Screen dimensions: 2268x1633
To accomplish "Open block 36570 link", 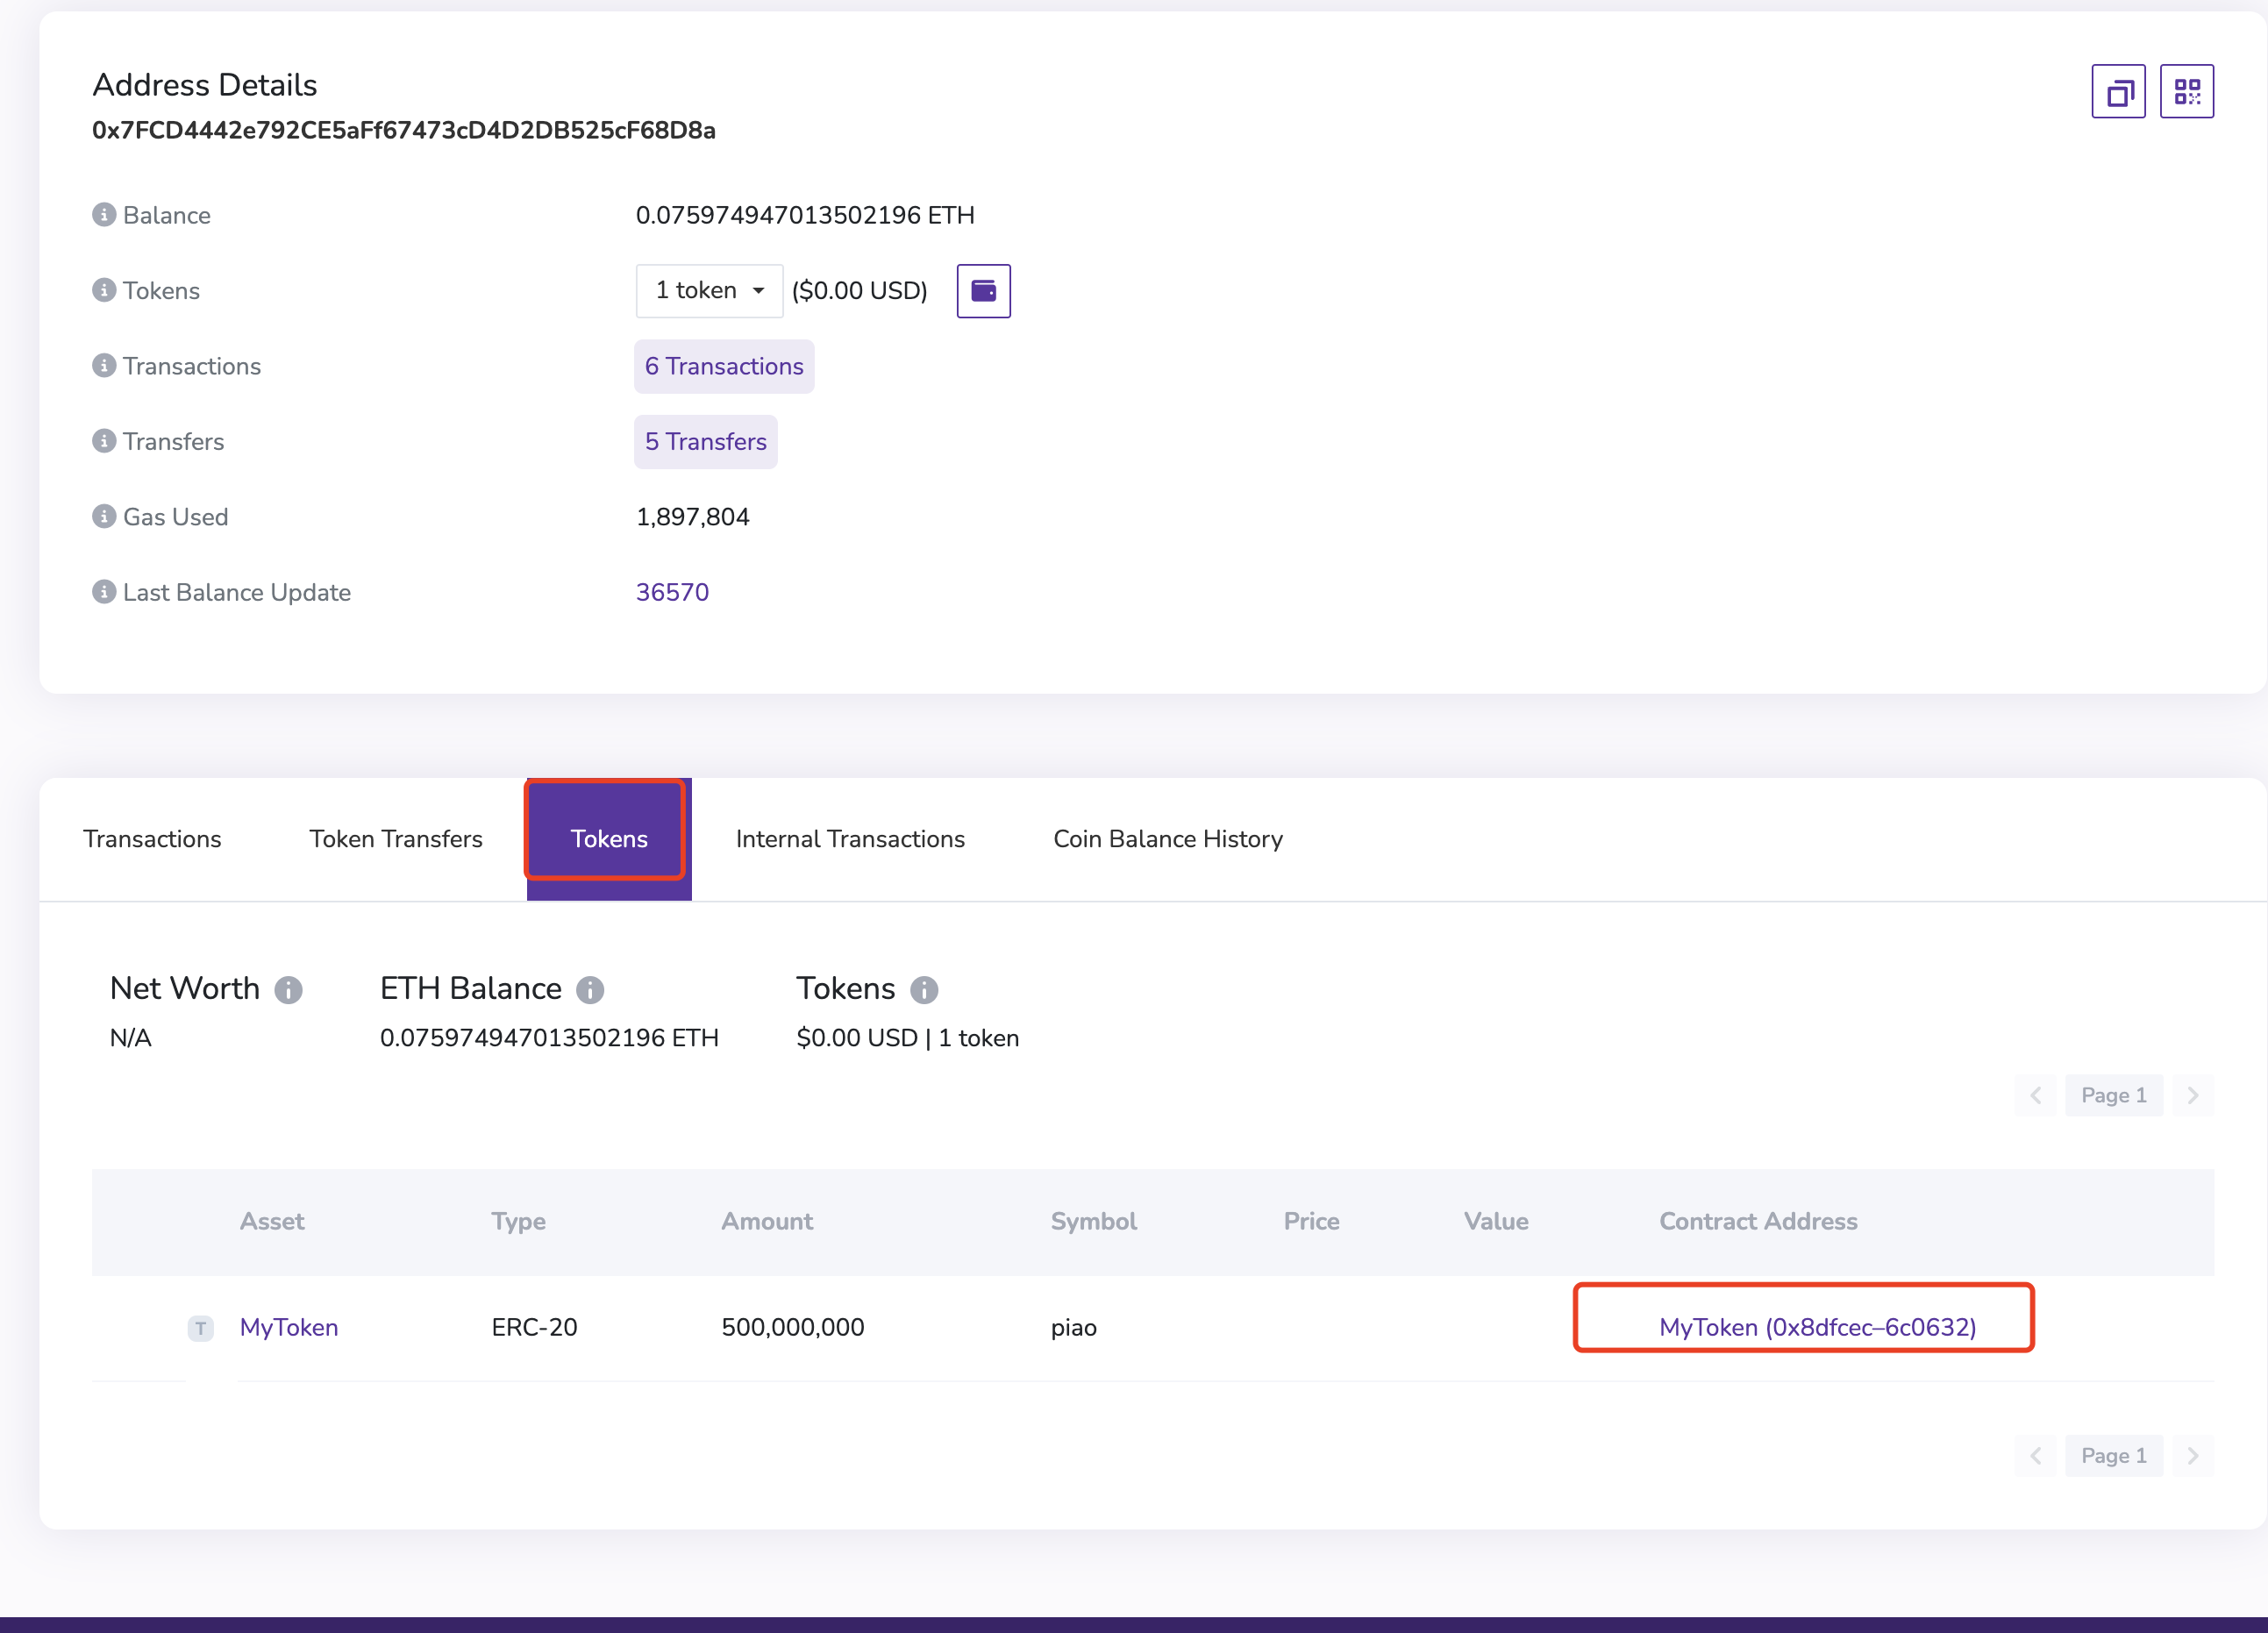I will 672,592.
